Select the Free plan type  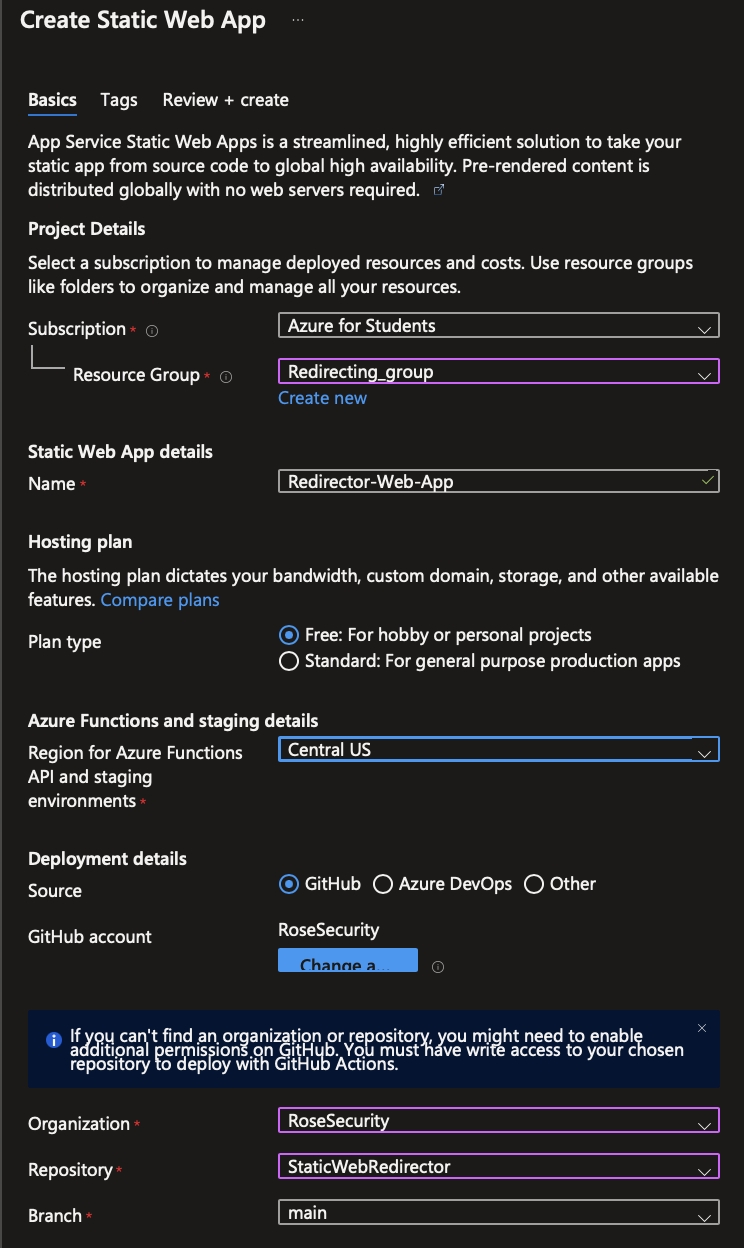pyautogui.click(x=289, y=635)
